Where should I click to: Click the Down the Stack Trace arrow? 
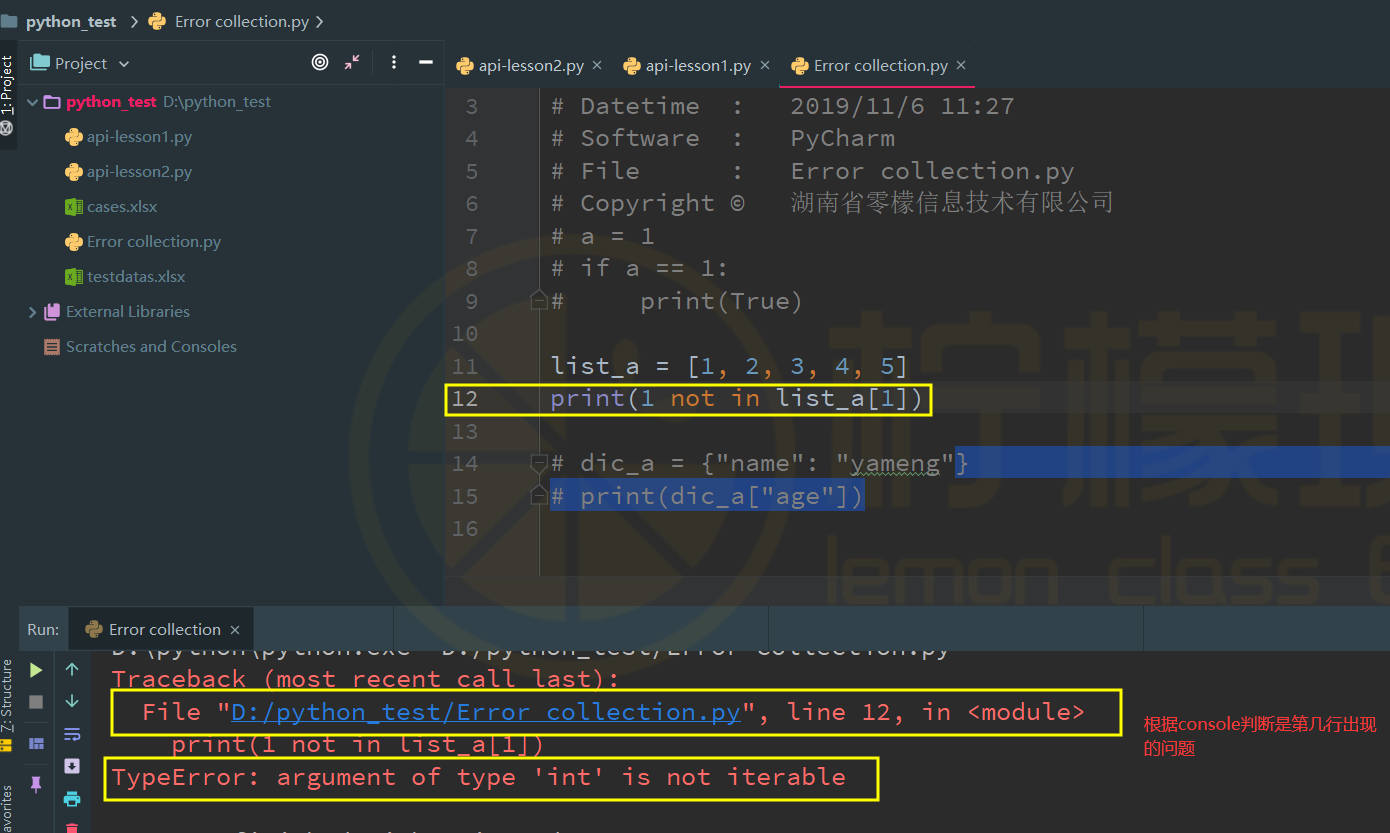point(72,701)
